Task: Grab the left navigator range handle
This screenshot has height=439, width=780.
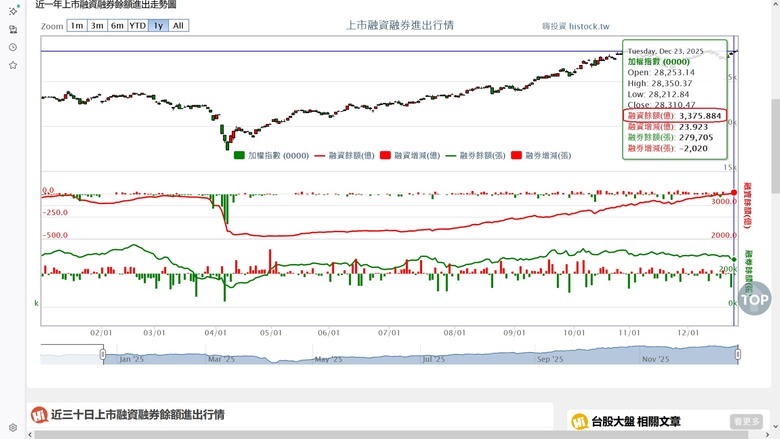Action: pyautogui.click(x=102, y=354)
